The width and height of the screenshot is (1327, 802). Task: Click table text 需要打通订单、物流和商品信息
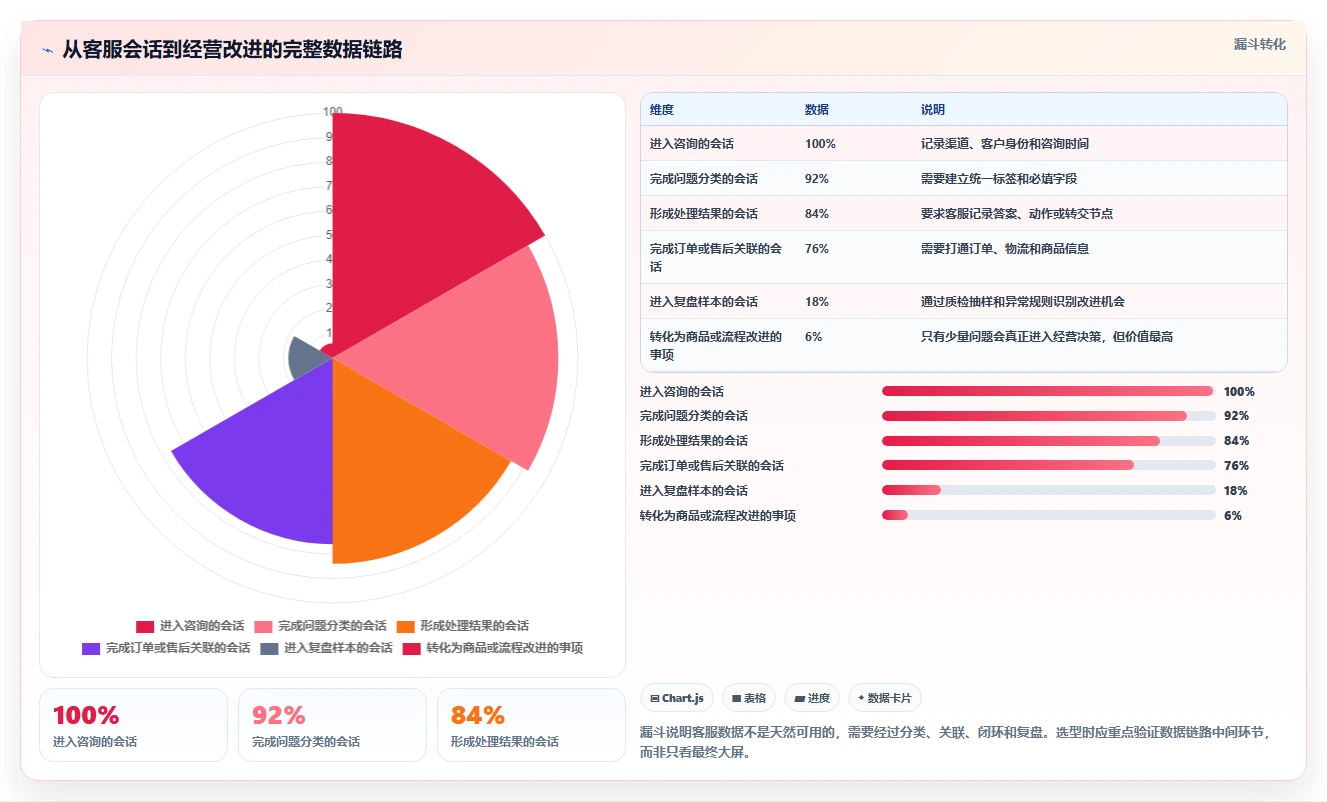pyautogui.click(x=1005, y=249)
